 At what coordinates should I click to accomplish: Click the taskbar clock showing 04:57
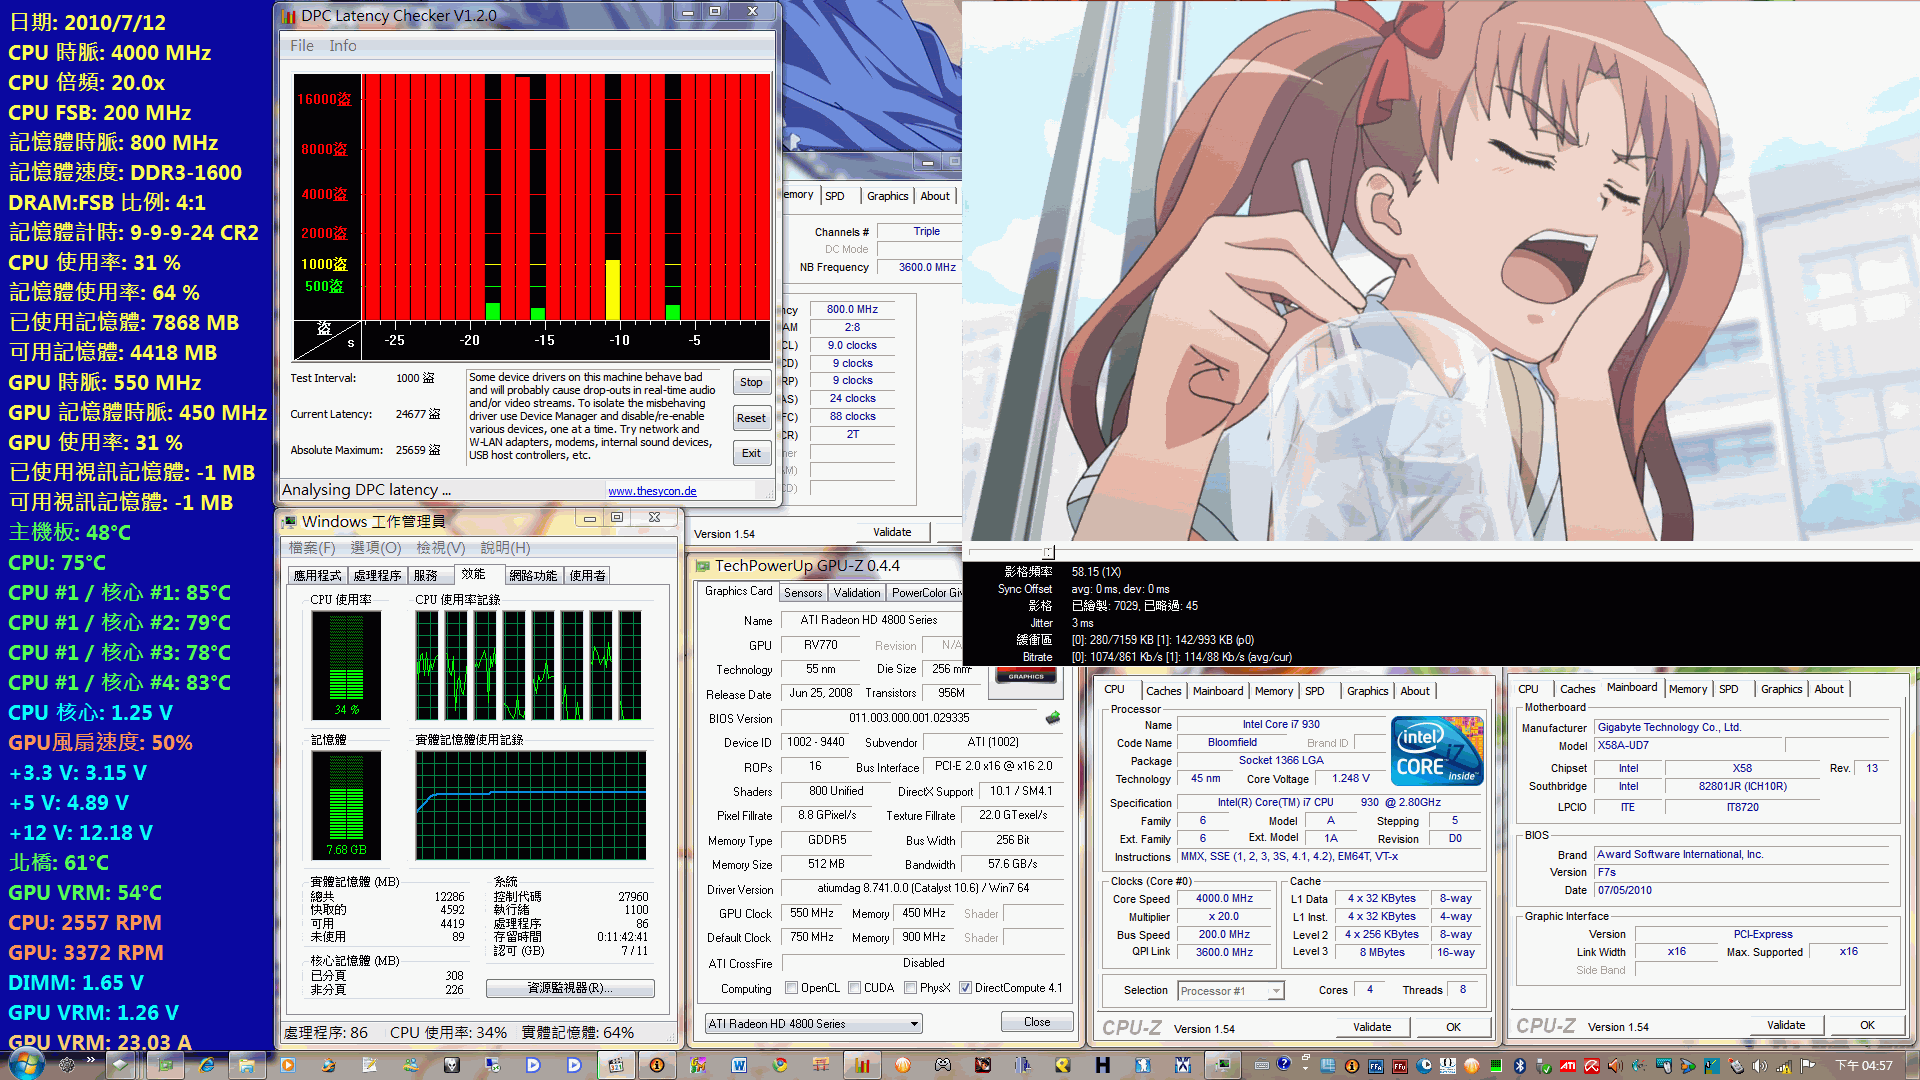(x=1863, y=1066)
